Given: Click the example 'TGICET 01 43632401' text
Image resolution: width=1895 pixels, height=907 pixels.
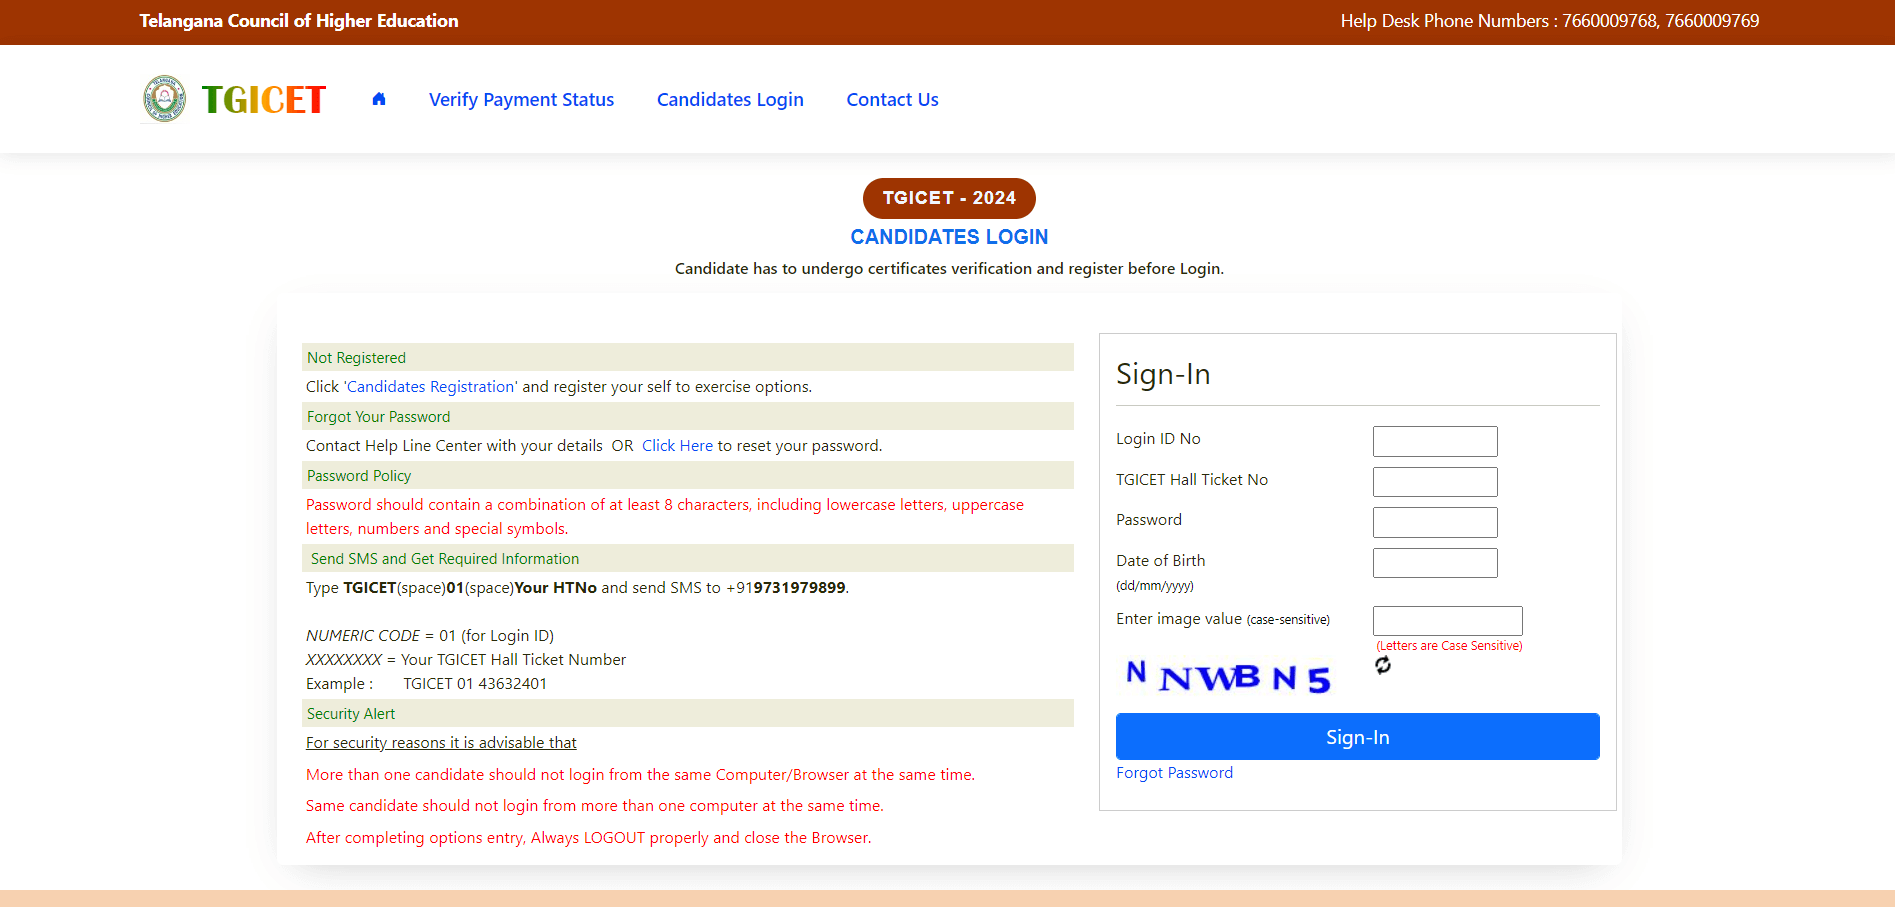Looking at the screenshot, I should pyautogui.click(x=475, y=684).
